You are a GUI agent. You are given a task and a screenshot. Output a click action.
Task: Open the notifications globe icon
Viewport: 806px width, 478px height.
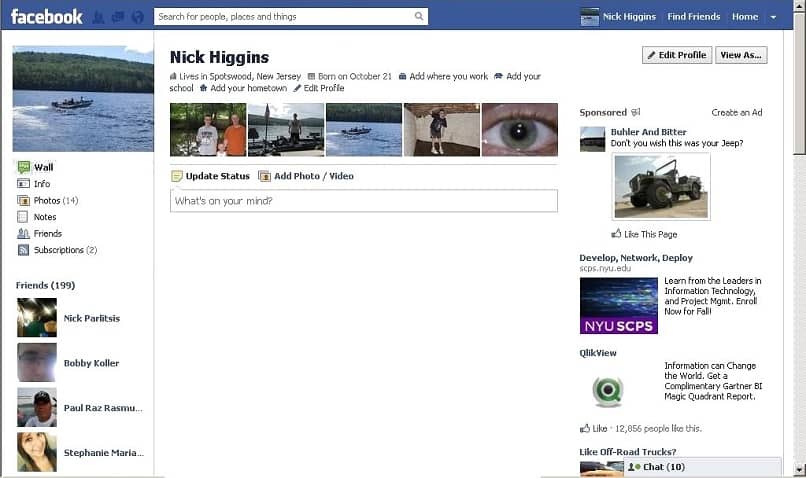tap(137, 17)
